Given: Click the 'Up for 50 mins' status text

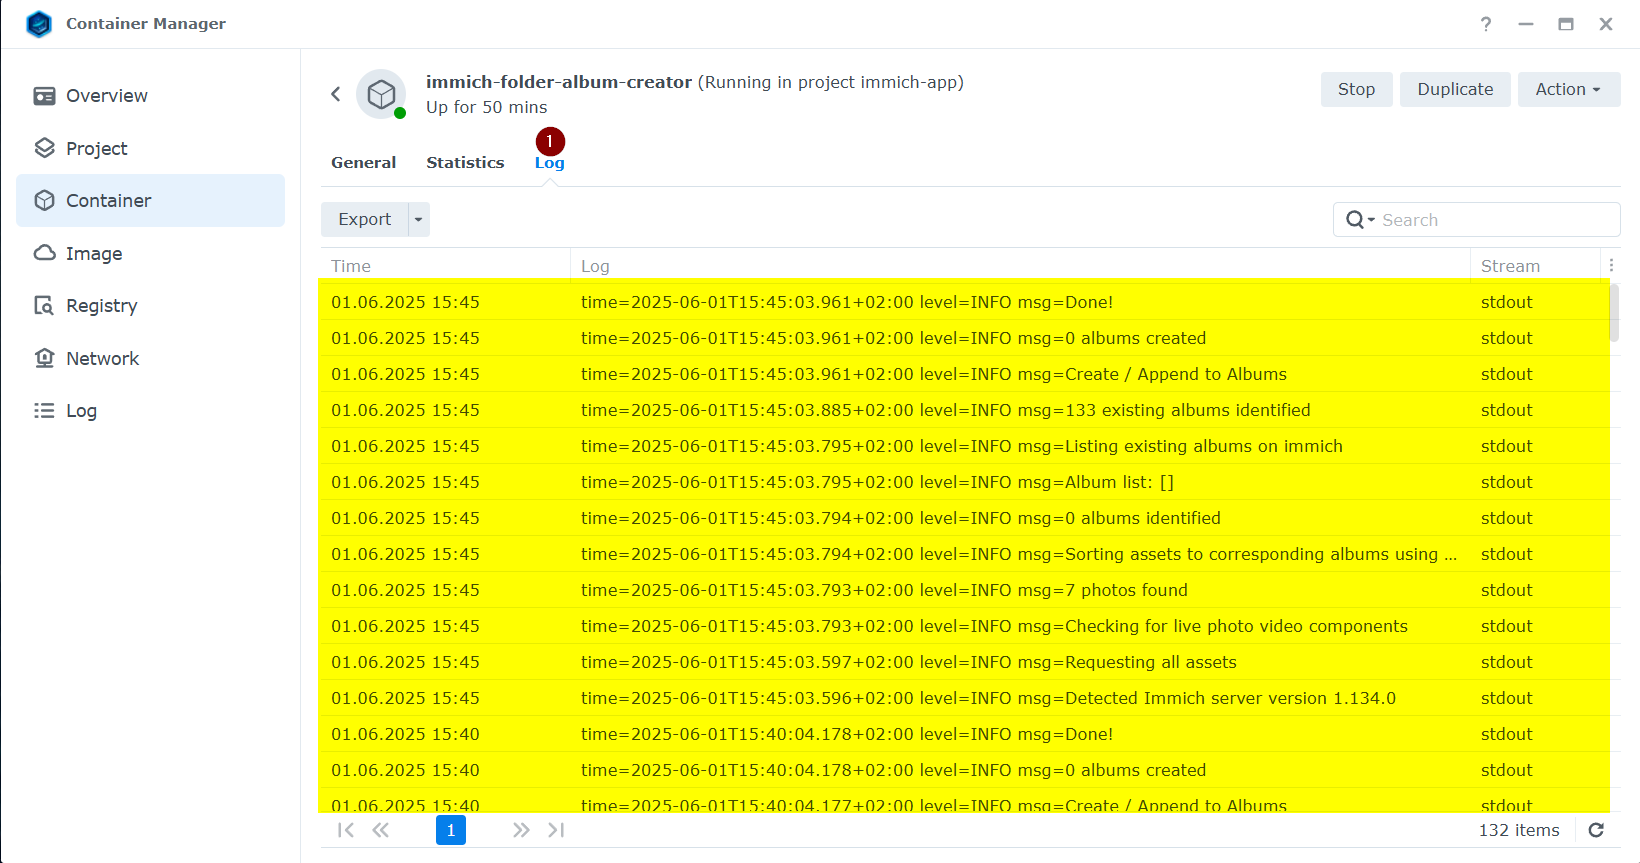Looking at the screenshot, I should click(487, 107).
